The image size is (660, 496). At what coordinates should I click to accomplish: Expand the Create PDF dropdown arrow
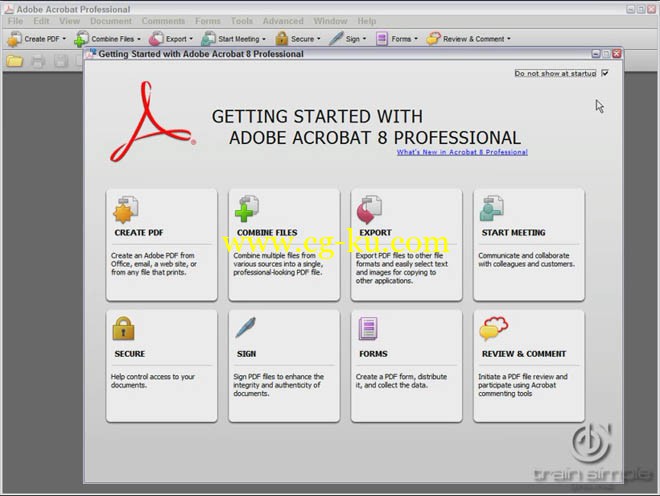coord(64,39)
